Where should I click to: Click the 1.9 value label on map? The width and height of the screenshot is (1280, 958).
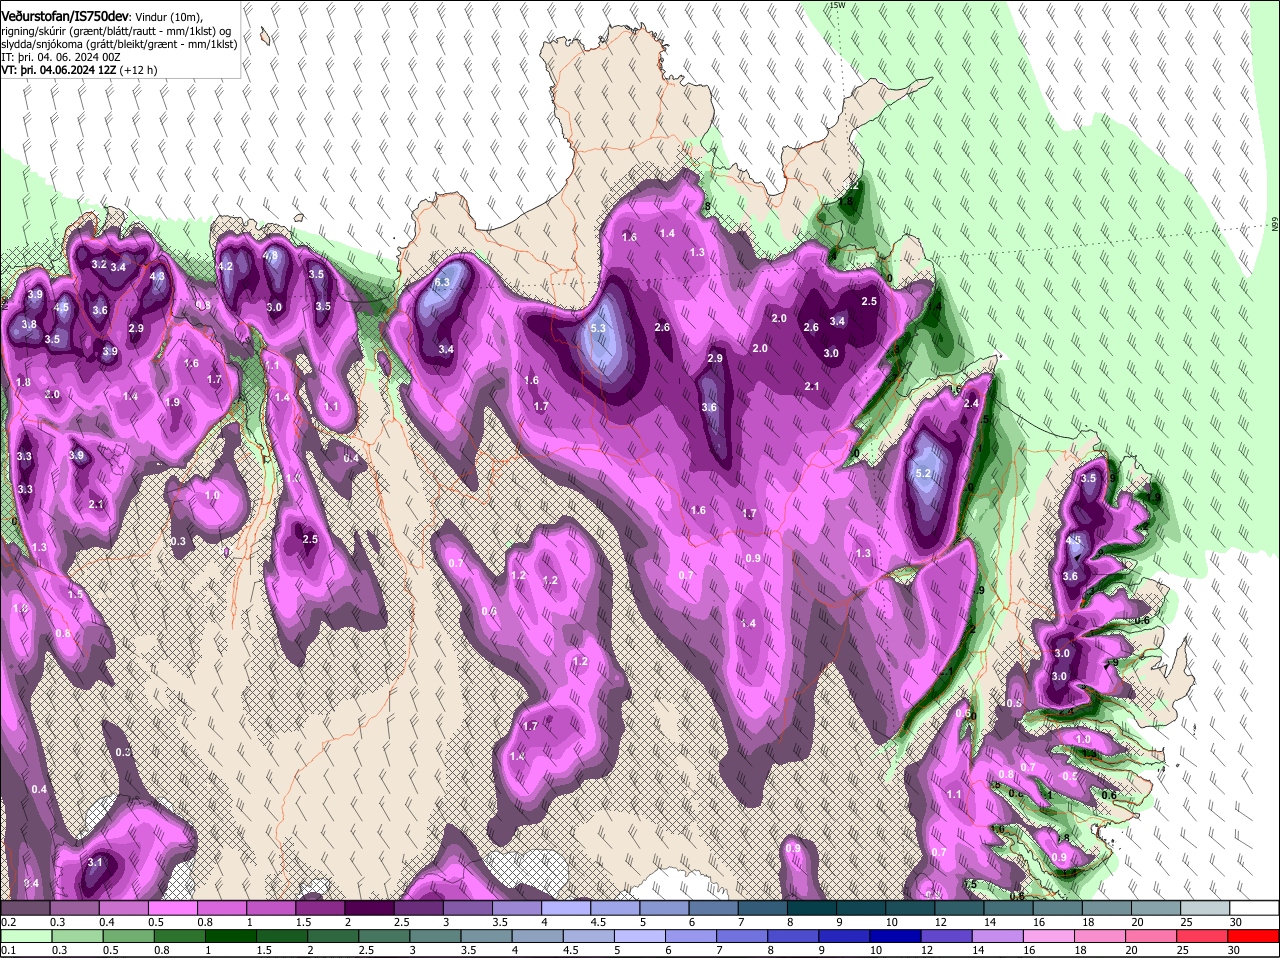172,403
